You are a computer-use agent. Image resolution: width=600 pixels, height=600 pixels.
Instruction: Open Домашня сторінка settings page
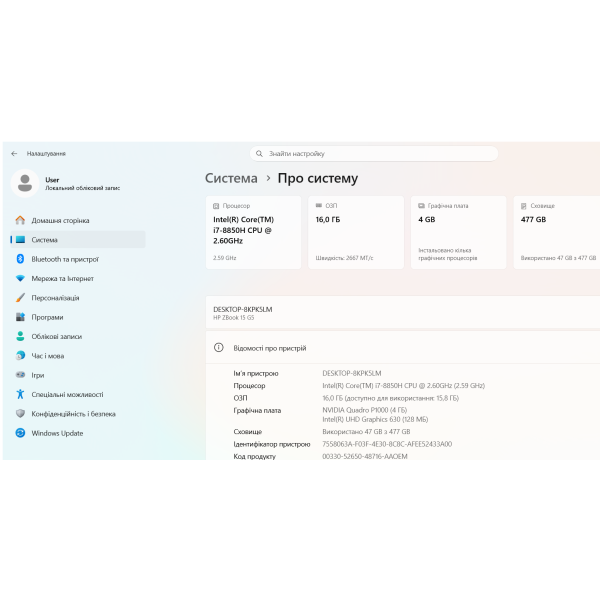pos(78,220)
